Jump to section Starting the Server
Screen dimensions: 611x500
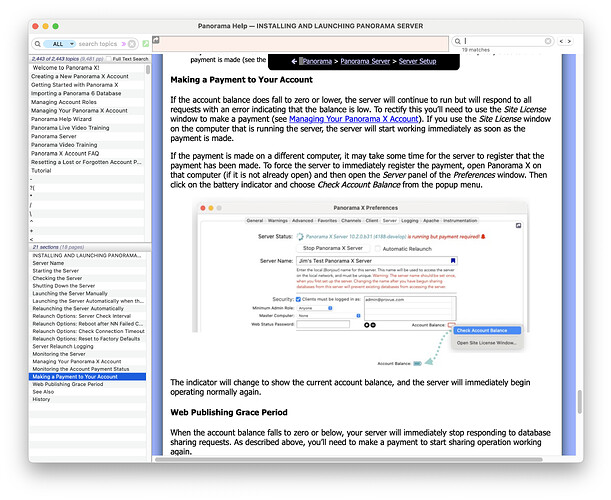(87, 271)
